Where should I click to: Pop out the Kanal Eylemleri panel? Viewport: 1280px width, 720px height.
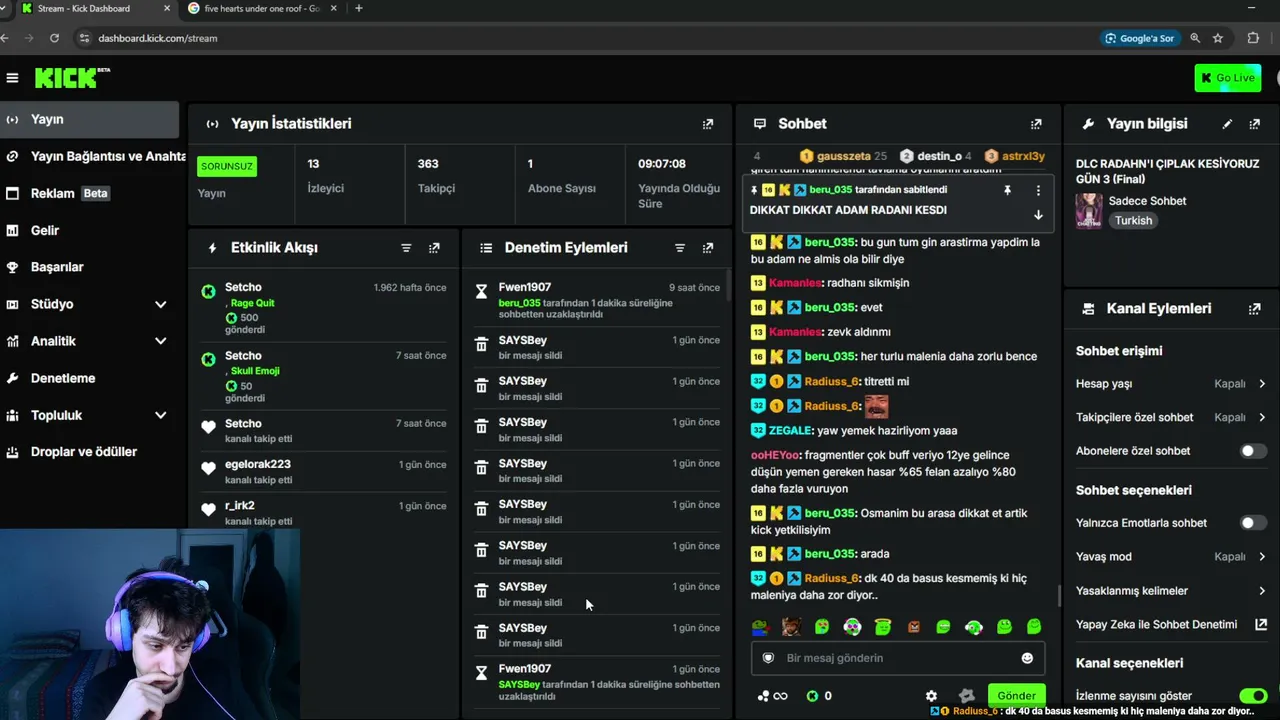pos(1255,309)
